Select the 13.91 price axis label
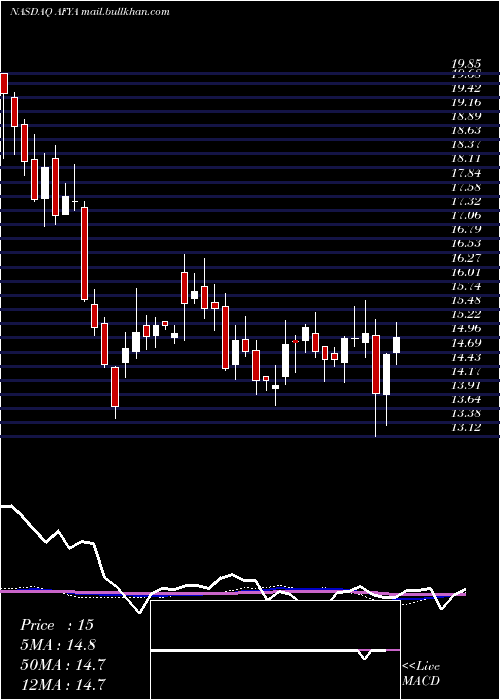 467,385
